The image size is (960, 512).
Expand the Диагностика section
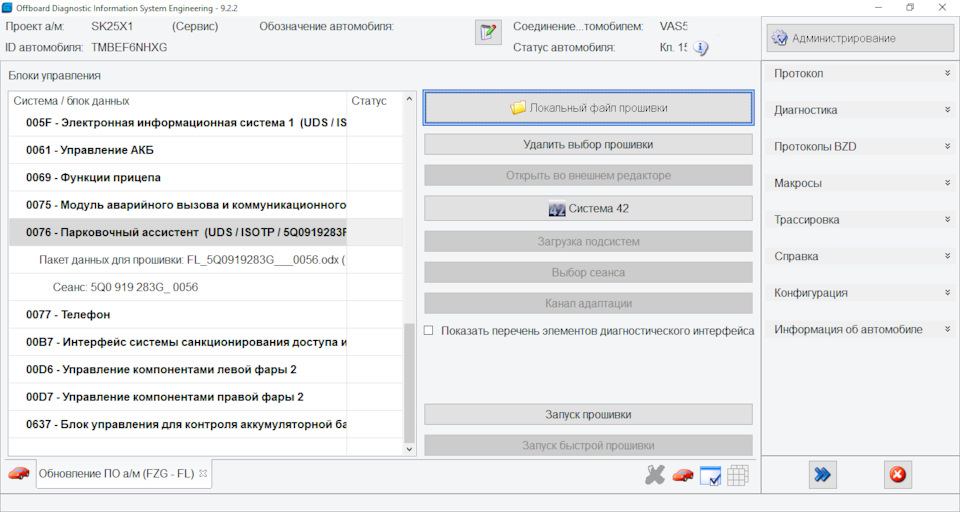[x=860, y=110]
